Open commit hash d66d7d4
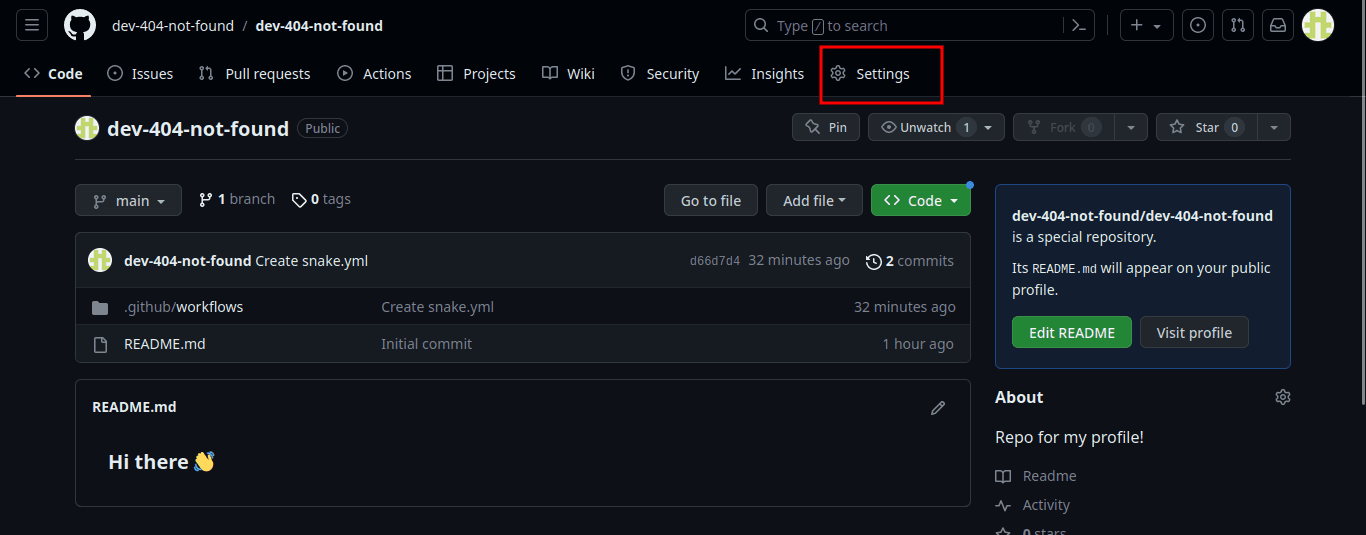1366x535 pixels. coord(715,261)
